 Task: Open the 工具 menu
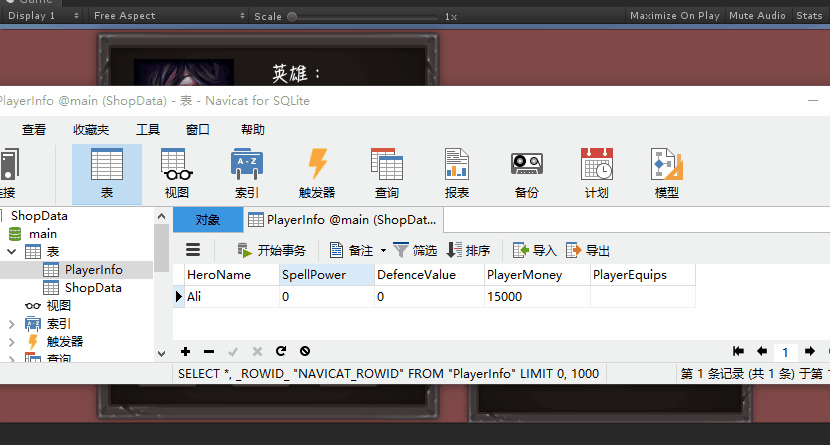tap(148, 130)
